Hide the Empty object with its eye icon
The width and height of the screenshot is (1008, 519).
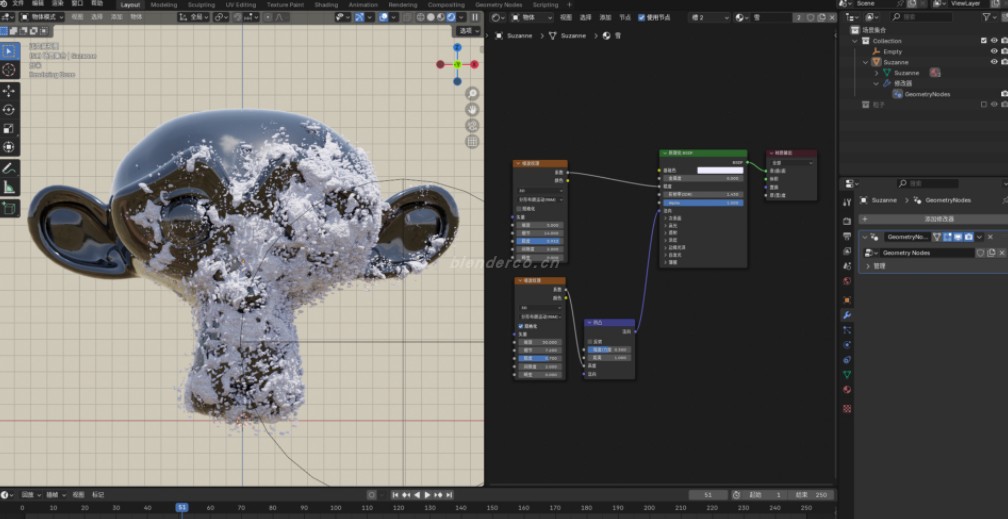click(994, 51)
